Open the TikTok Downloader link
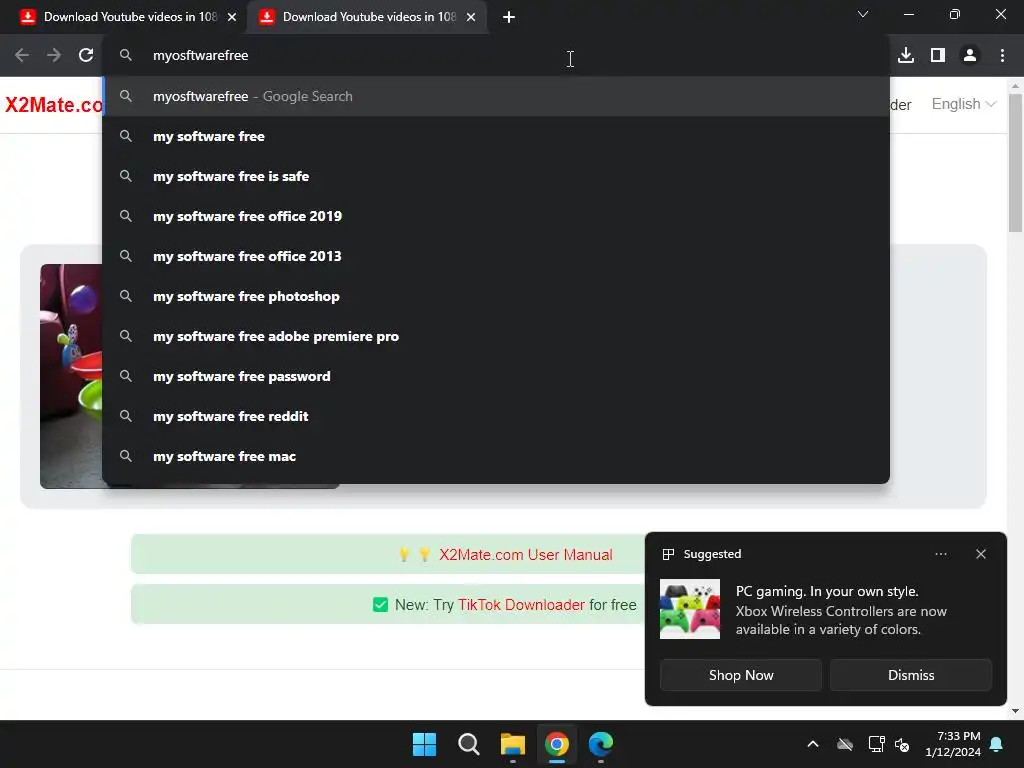Viewport: 1024px width, 768px height. pyautogui.click(x=521, y=605)
